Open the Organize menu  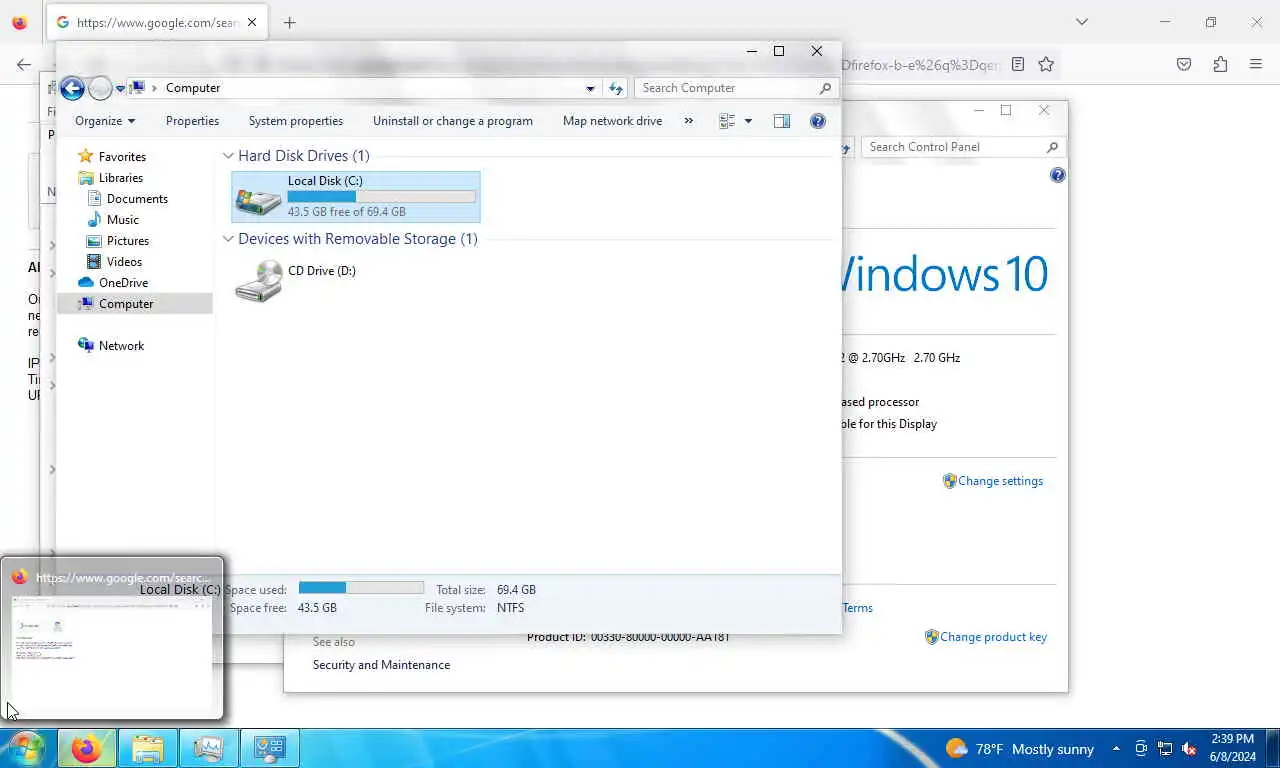(105, 121)
